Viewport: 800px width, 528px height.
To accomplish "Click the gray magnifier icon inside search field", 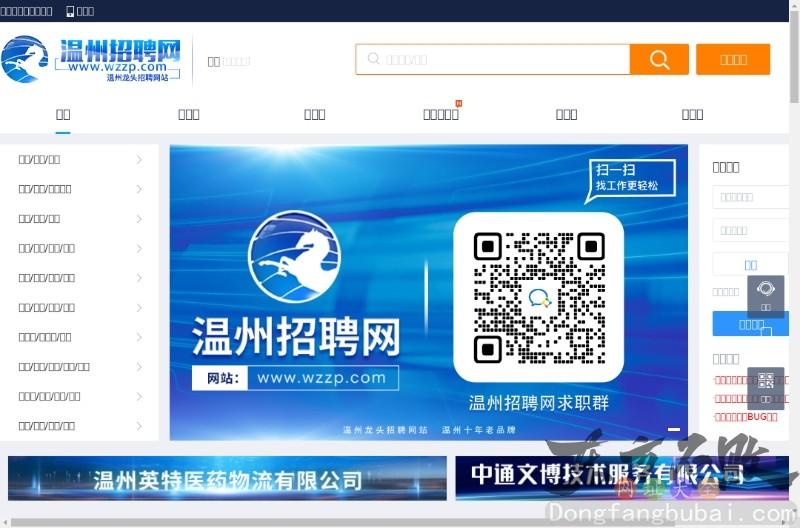I will click(373, 59).
